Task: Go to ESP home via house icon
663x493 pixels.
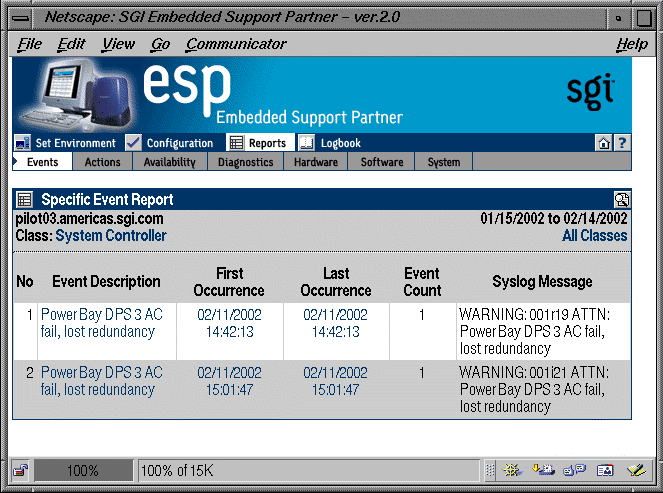Action: [603, 143]
